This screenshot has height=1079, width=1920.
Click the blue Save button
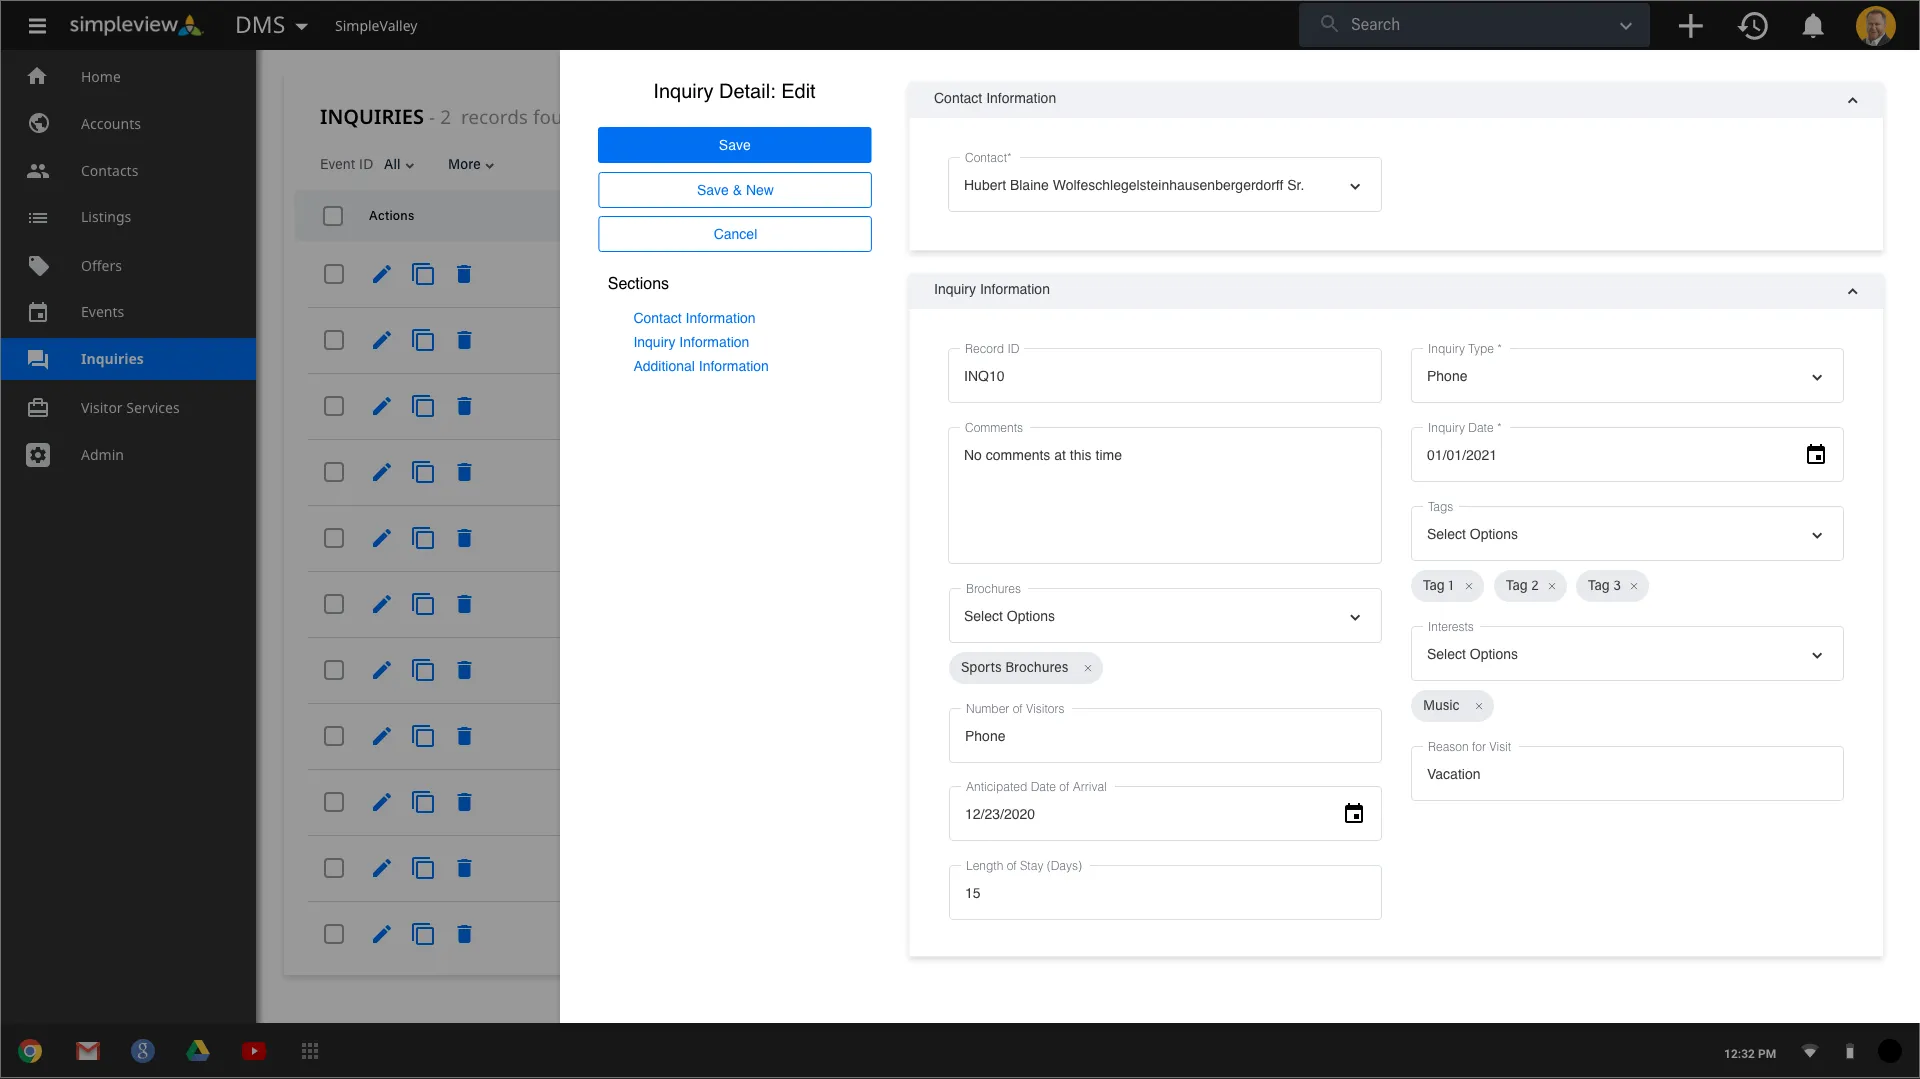tap(734, 145)
